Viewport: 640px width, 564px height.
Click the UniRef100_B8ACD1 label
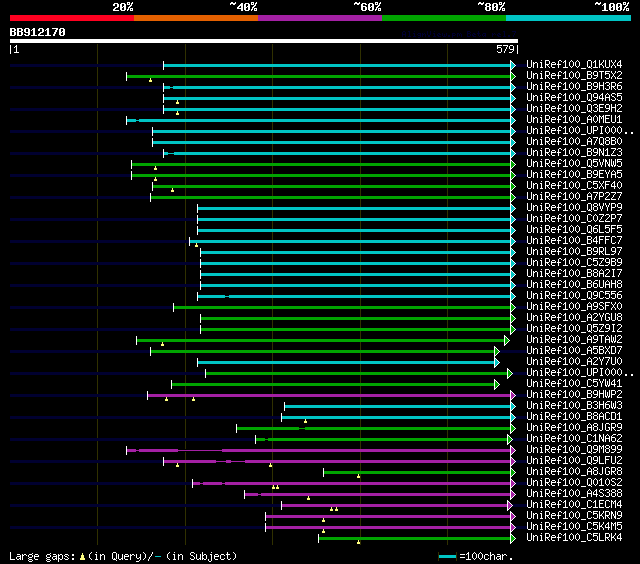574,417
